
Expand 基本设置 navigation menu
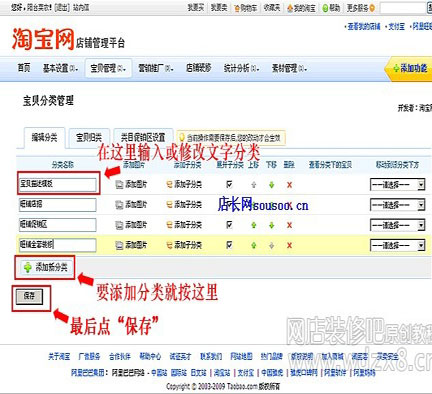point(60,68)
